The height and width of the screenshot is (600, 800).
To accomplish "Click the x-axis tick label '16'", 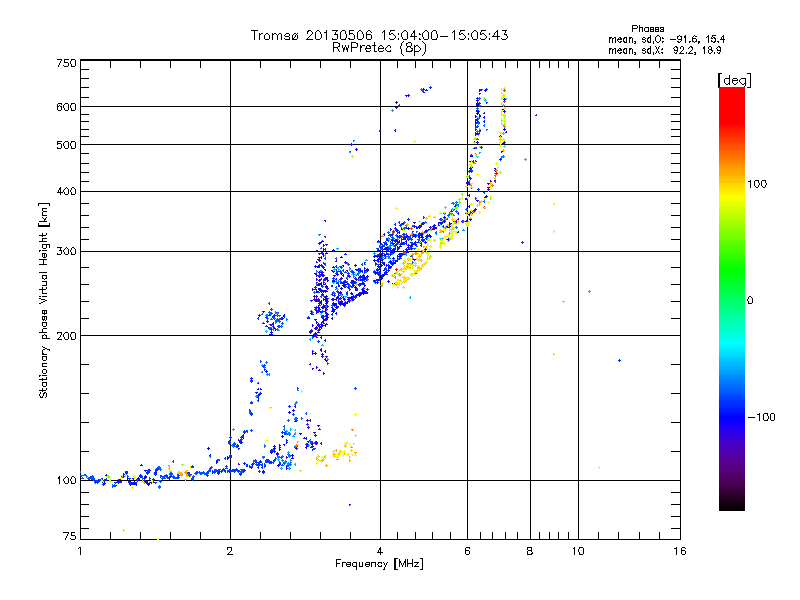I will (680, 551).
